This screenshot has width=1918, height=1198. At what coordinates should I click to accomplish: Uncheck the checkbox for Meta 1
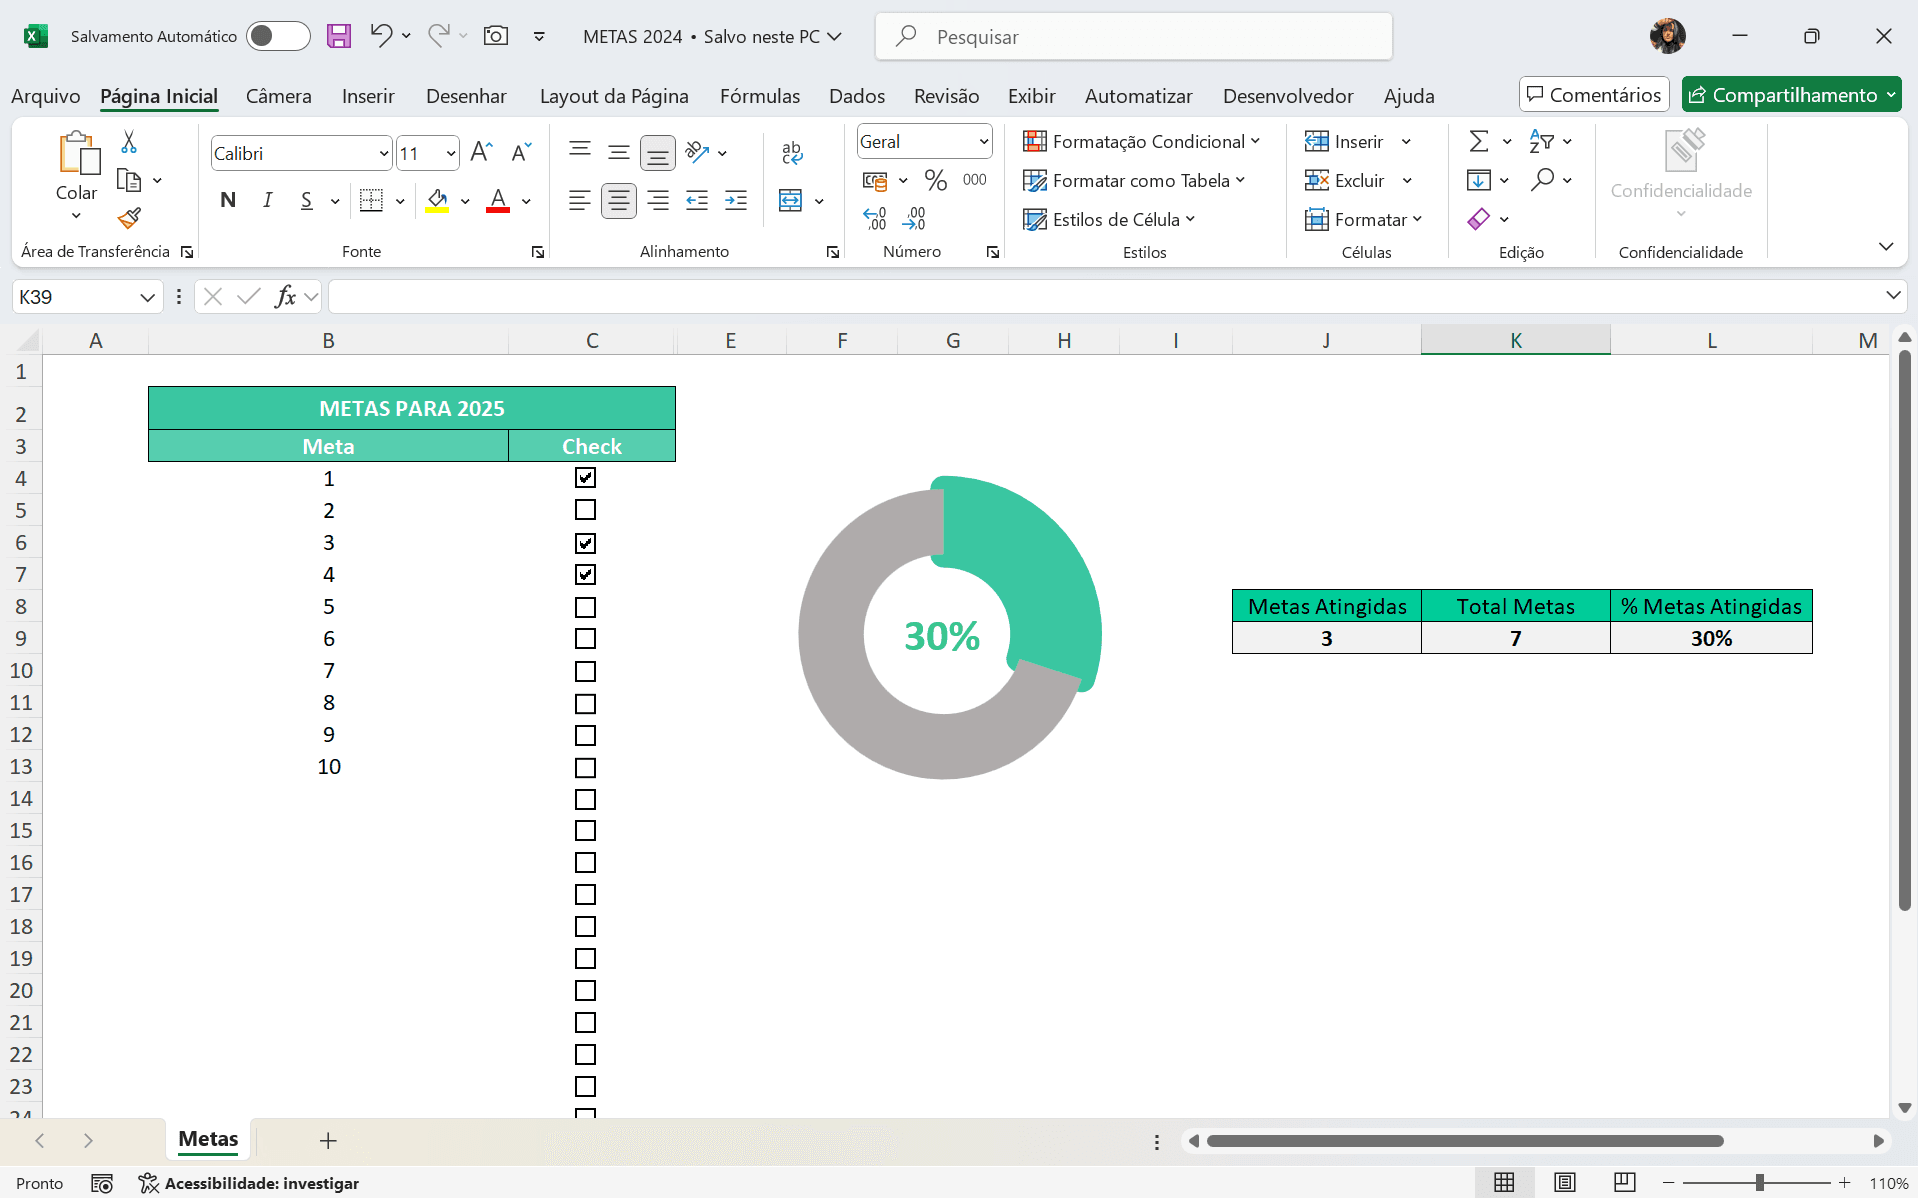(x=585, y=478)
